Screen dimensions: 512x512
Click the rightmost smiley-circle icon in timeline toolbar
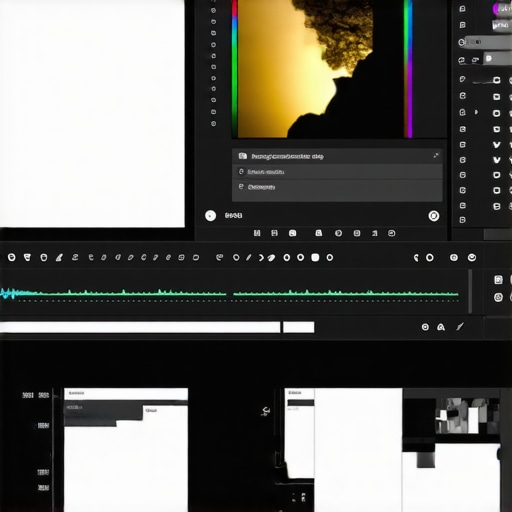pos(472,257)
